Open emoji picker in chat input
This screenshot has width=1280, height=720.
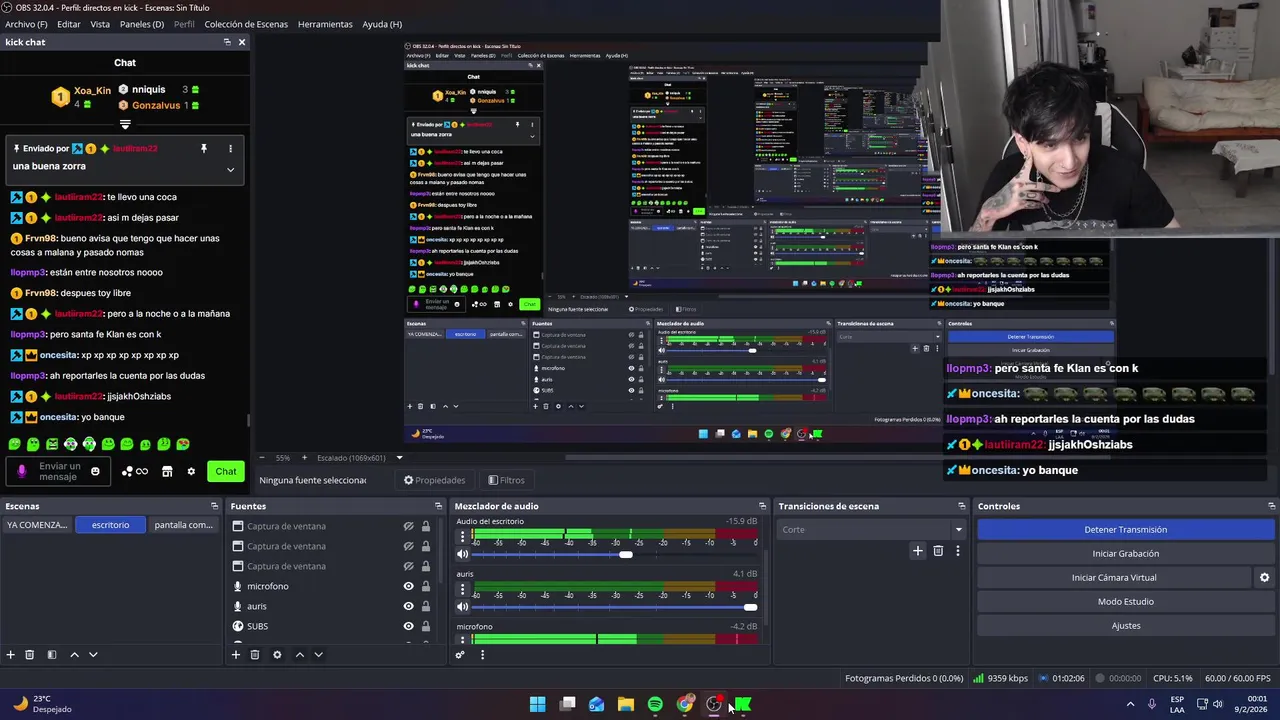[x=95, y=472]
